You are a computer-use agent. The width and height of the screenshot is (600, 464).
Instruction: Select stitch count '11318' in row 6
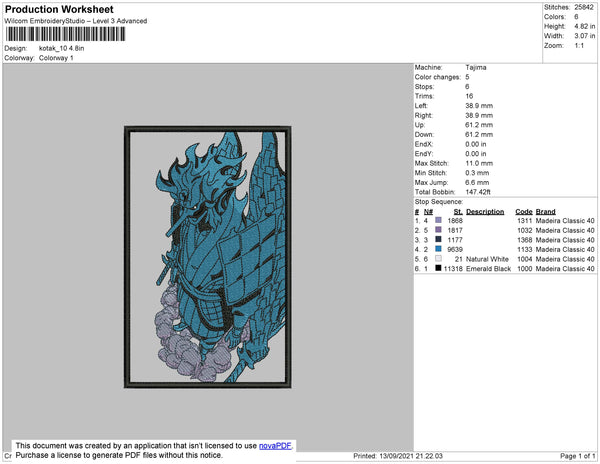pyautogui.click(x=453, y=269)
